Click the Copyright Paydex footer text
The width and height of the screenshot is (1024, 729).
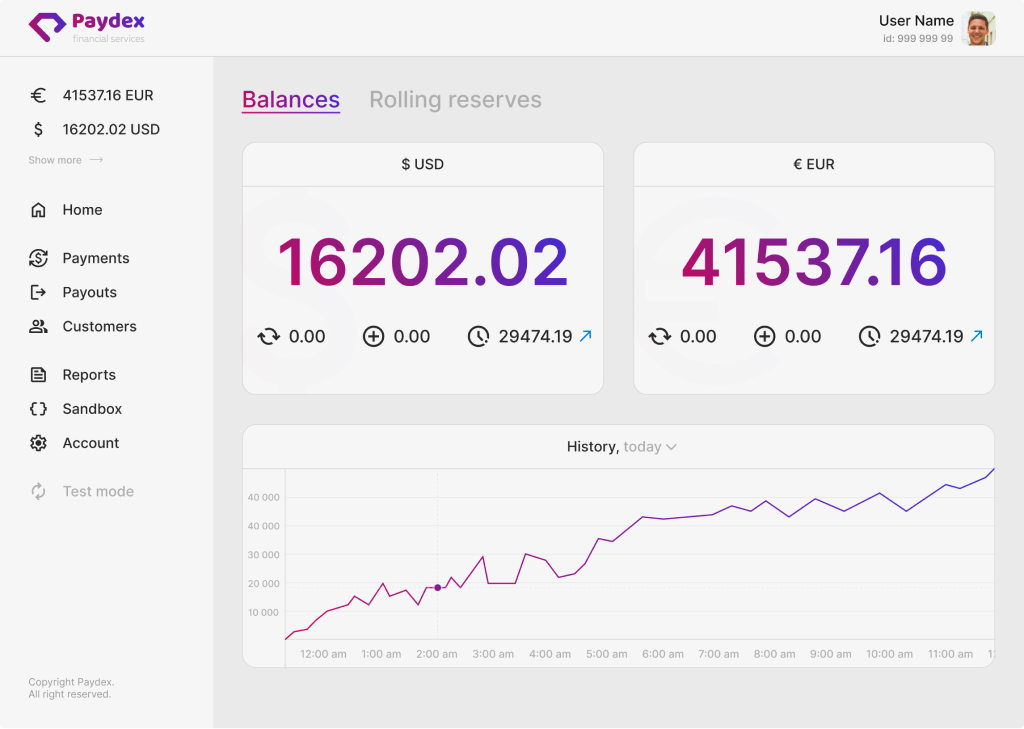point(71,688)
